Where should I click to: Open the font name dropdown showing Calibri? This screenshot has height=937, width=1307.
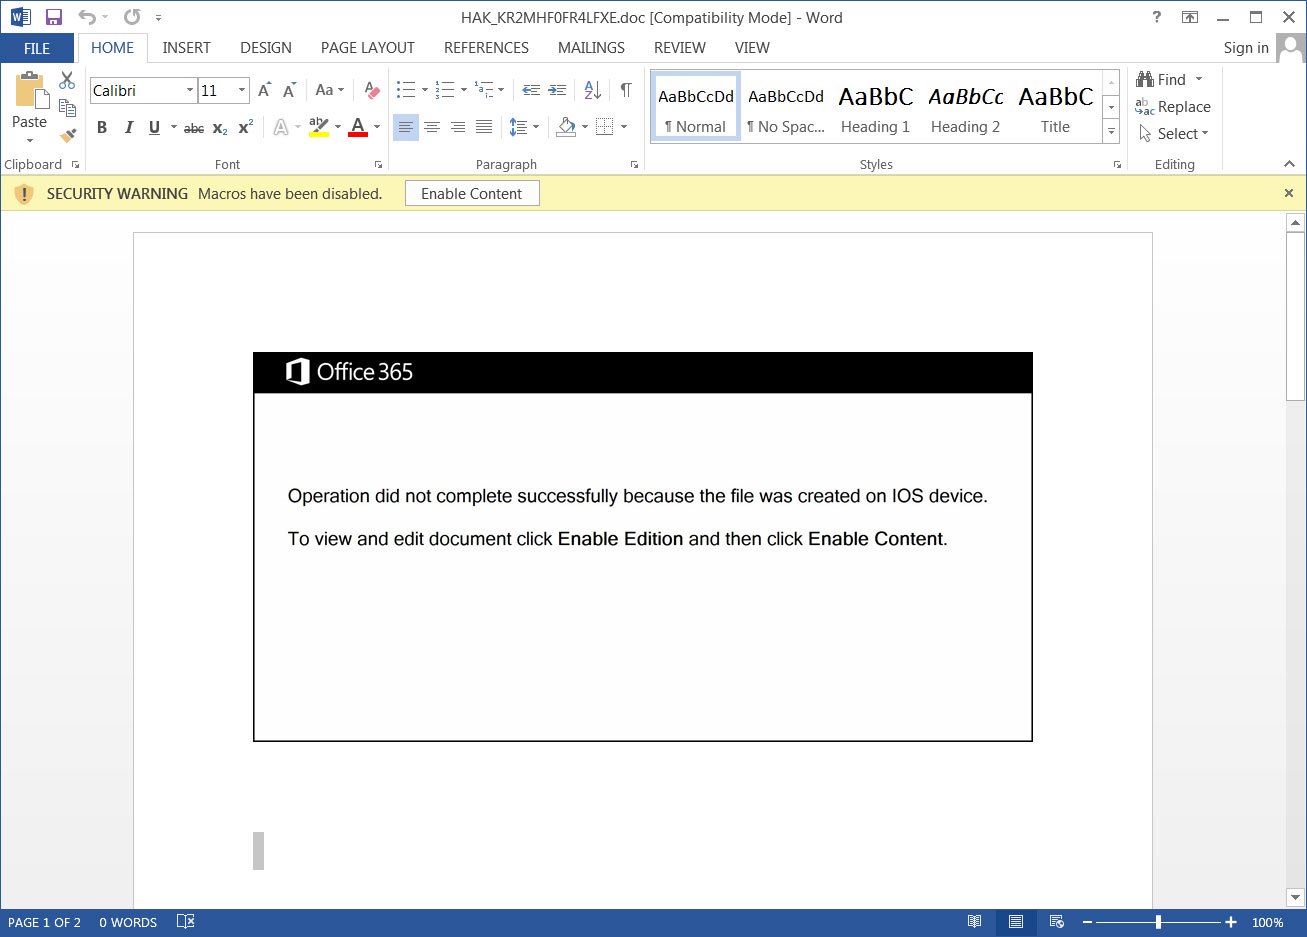(x=189, y=90)
